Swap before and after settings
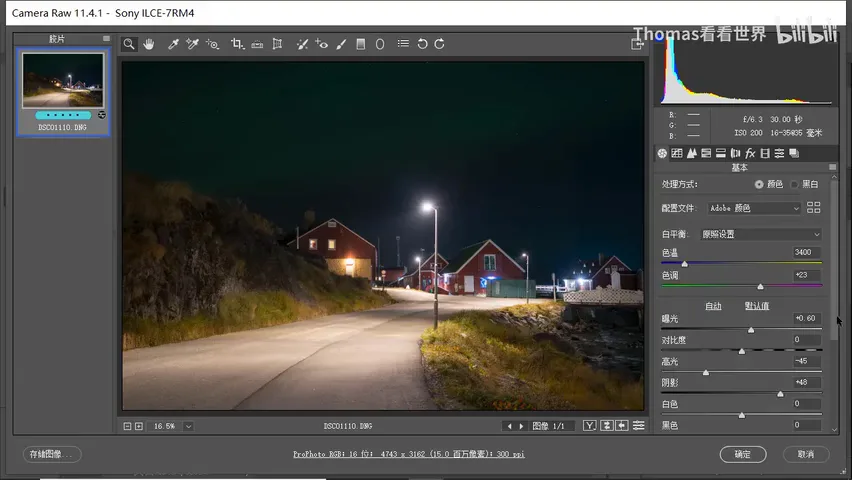The image size is (852, 480). click(x=606, y=426)
